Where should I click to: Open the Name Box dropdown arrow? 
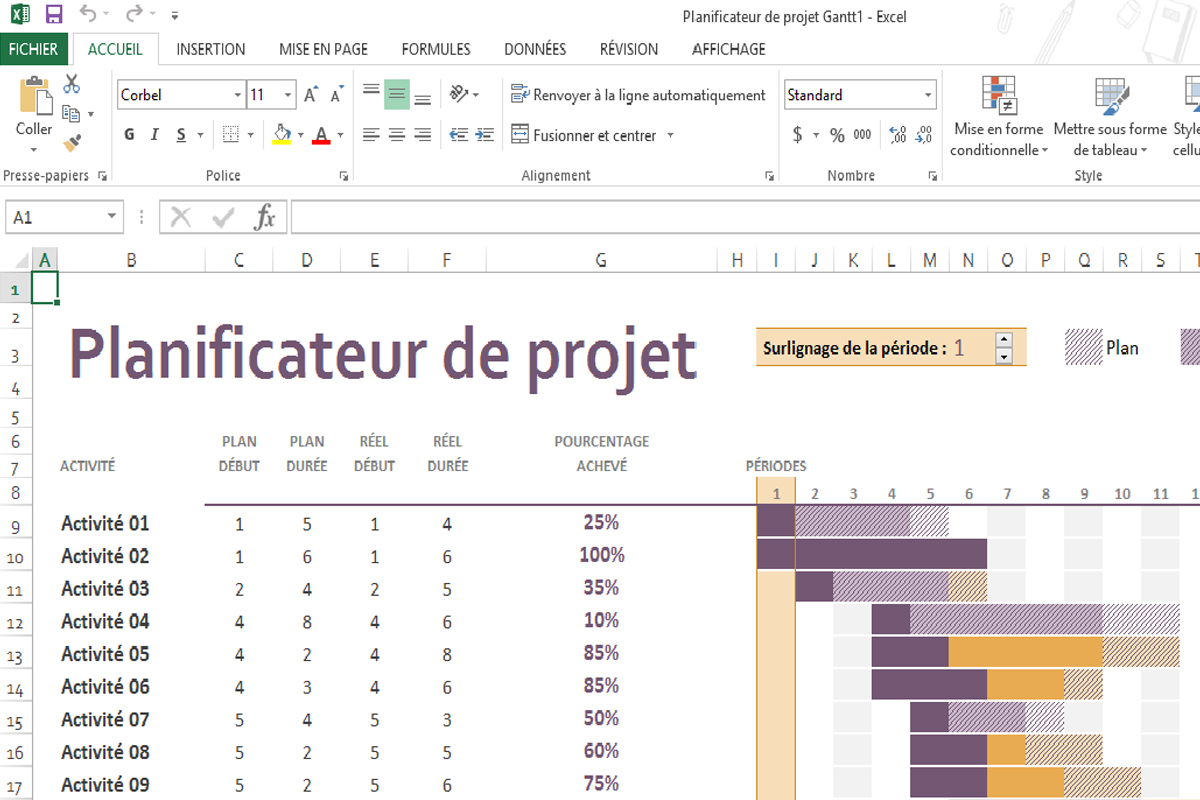click(x=112, y=217)
